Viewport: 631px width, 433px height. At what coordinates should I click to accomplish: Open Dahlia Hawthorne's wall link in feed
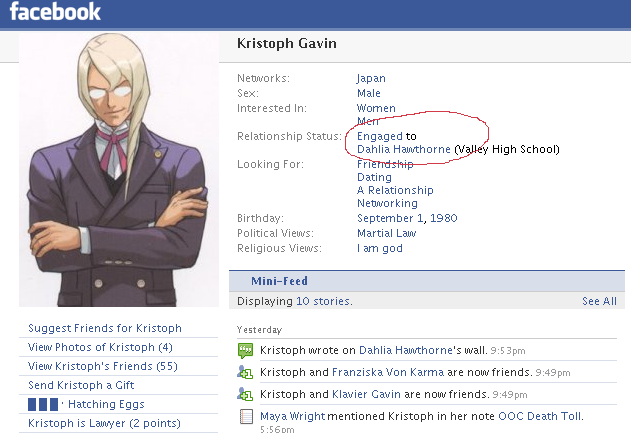406,351
